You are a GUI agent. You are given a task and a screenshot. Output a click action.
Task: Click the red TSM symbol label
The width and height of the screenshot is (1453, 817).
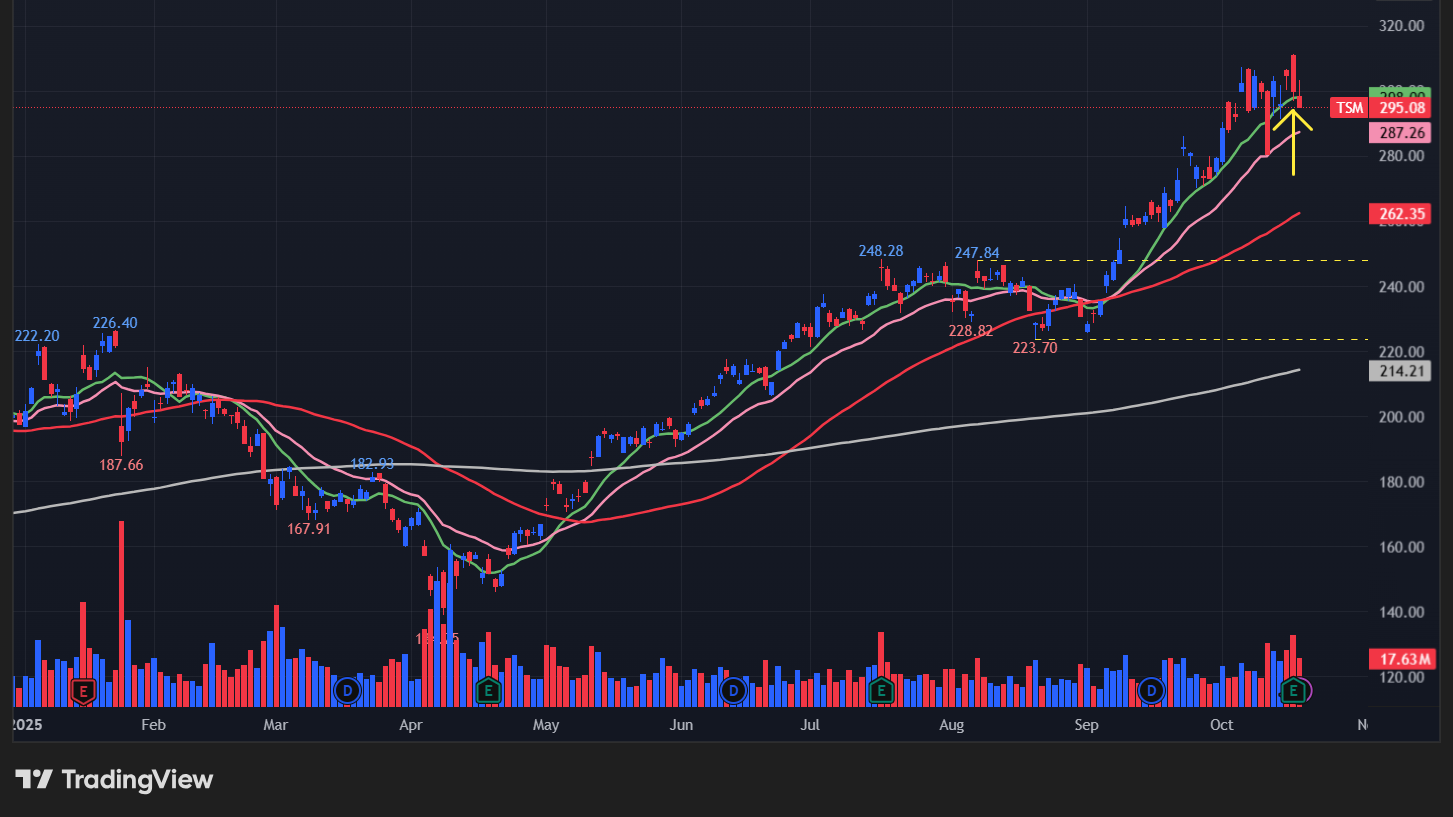(1349, 108)
